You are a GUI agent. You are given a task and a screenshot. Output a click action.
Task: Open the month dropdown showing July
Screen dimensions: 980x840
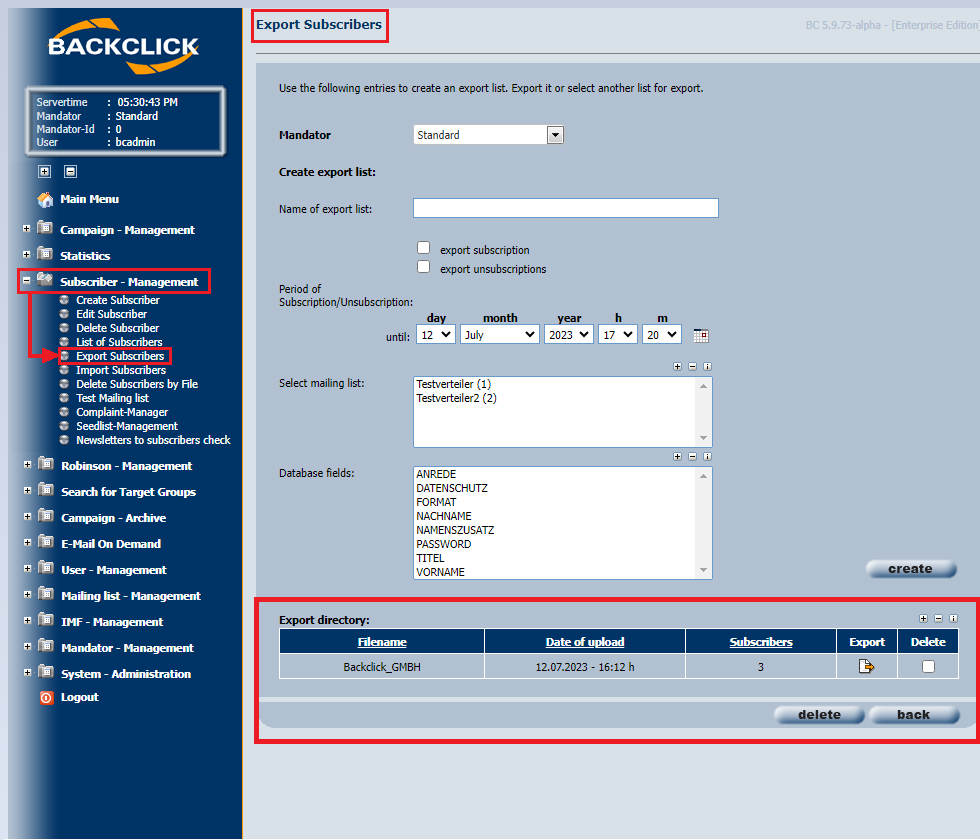(499, 335)
